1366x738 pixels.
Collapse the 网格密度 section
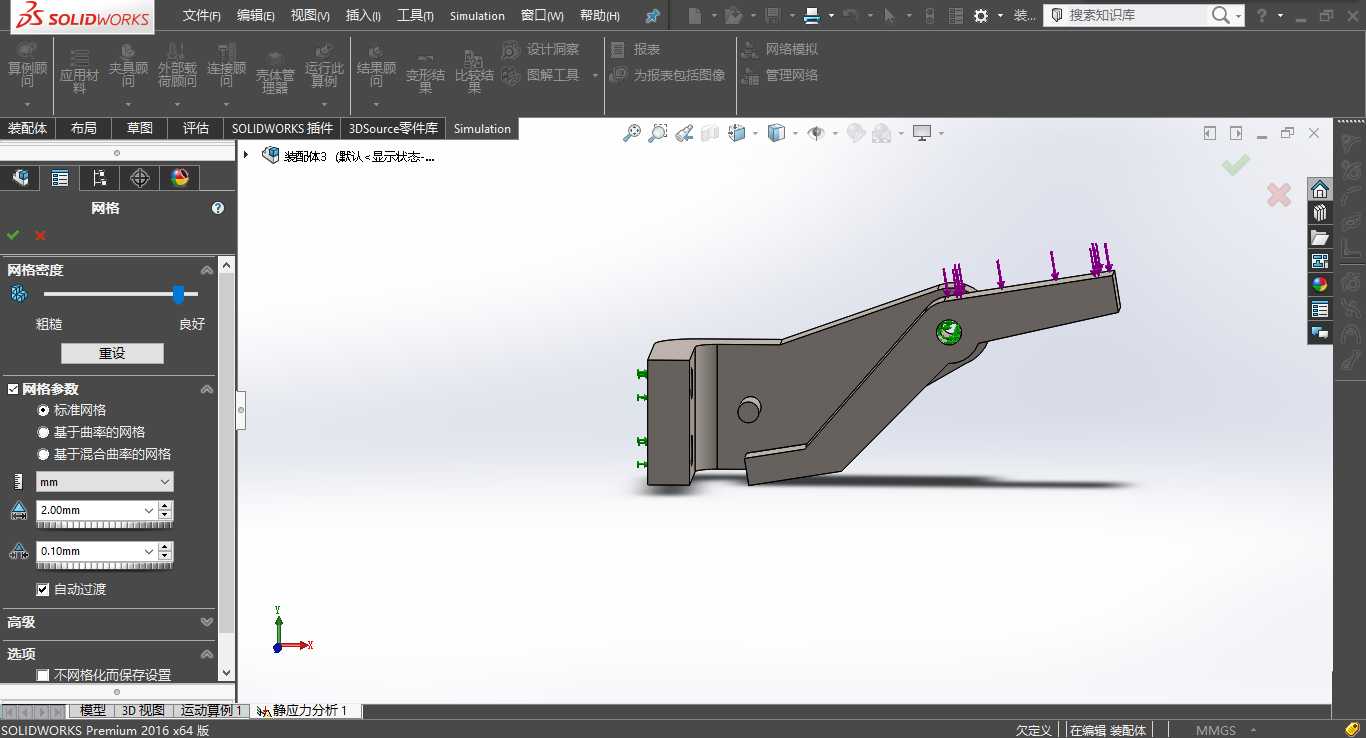[207, 270]
